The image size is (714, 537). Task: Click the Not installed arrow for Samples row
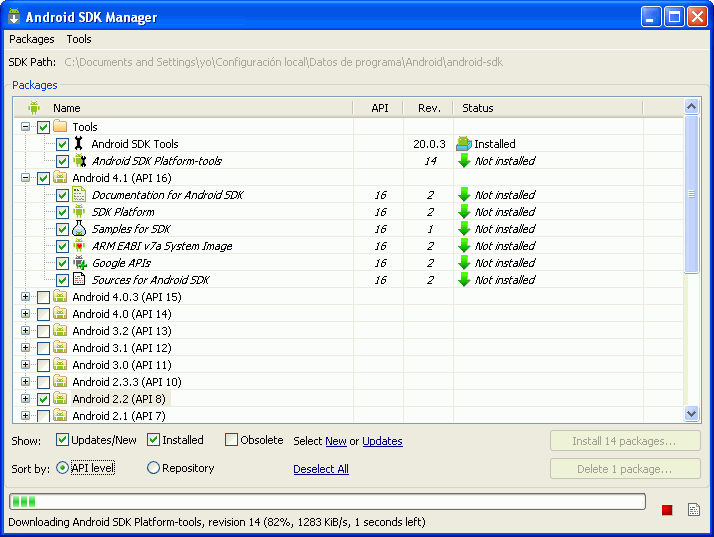pyautogui.click(x=464, y=228)
